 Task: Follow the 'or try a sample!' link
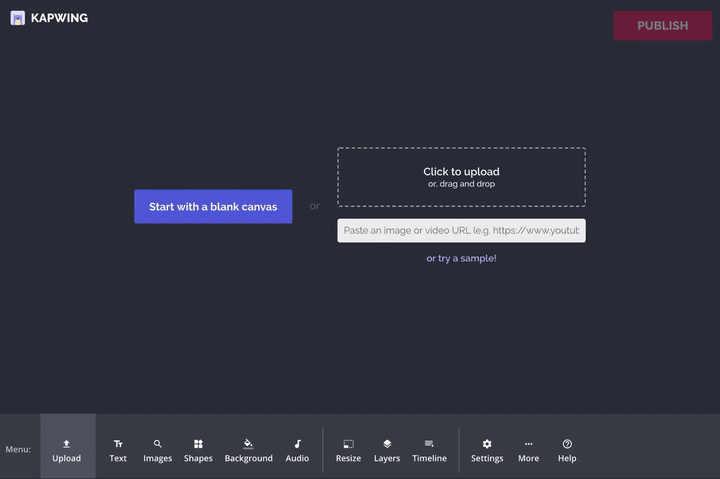click(x=461, y=258)
